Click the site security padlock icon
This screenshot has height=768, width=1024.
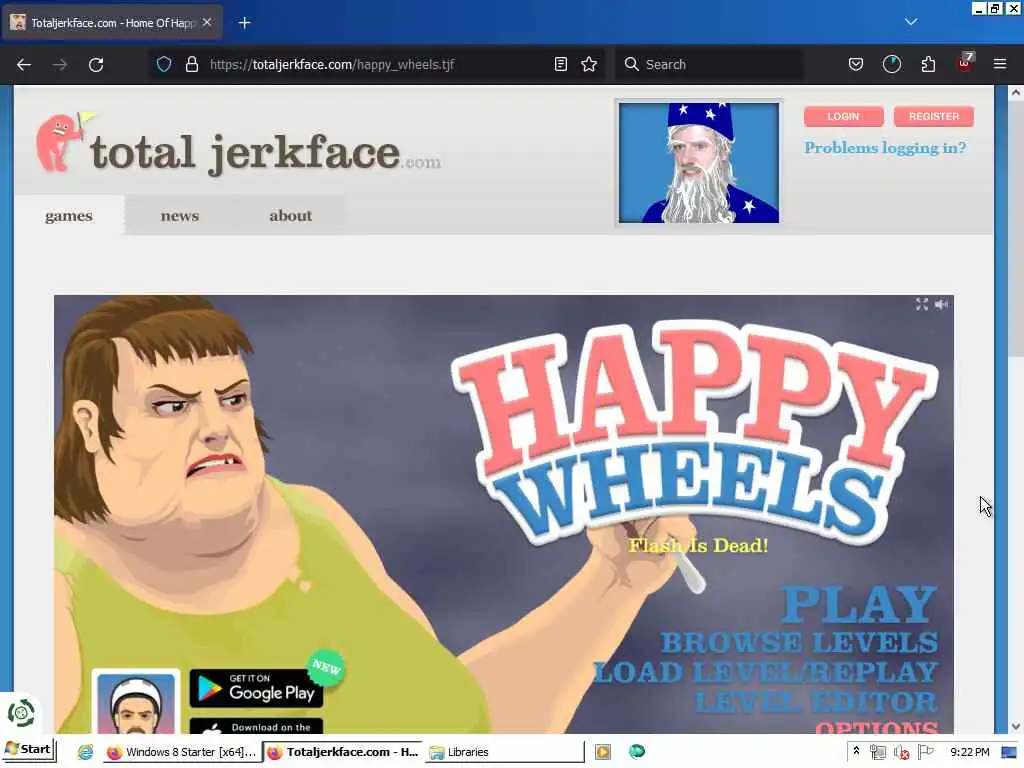[191, 64]
